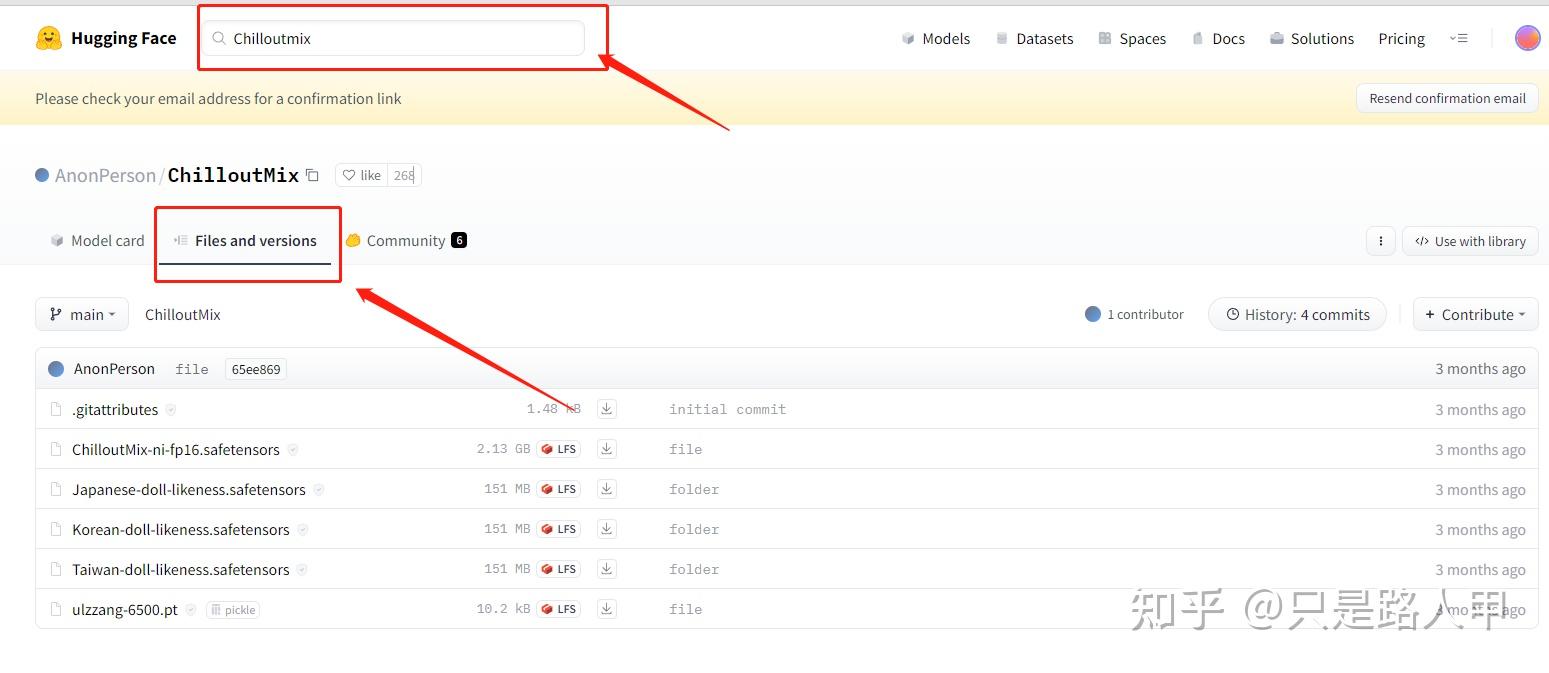Open the AnonPerson profile link in title
This screenshot has width=1549, height=673.
tap(105, 175)
